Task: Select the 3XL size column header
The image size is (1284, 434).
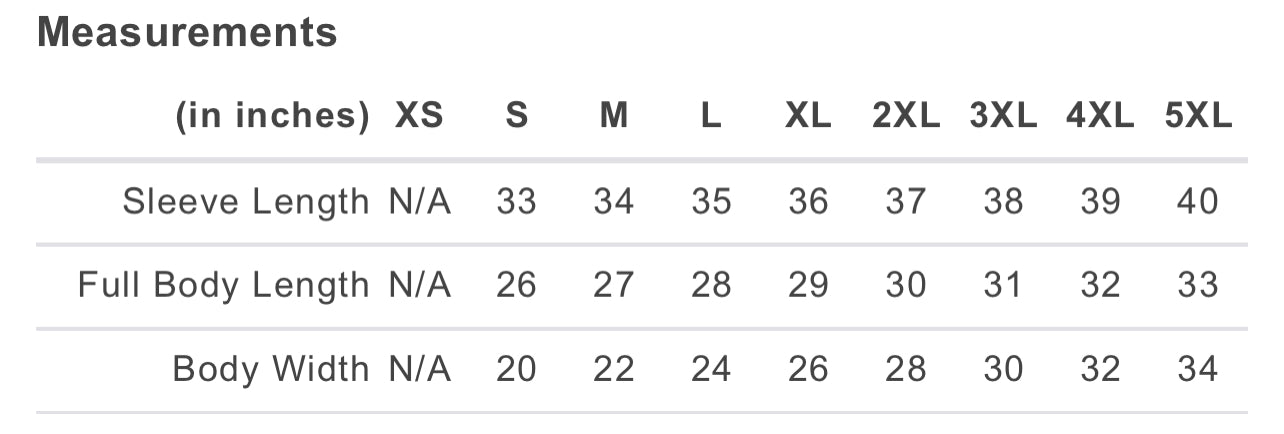Action: point(1003,117)
